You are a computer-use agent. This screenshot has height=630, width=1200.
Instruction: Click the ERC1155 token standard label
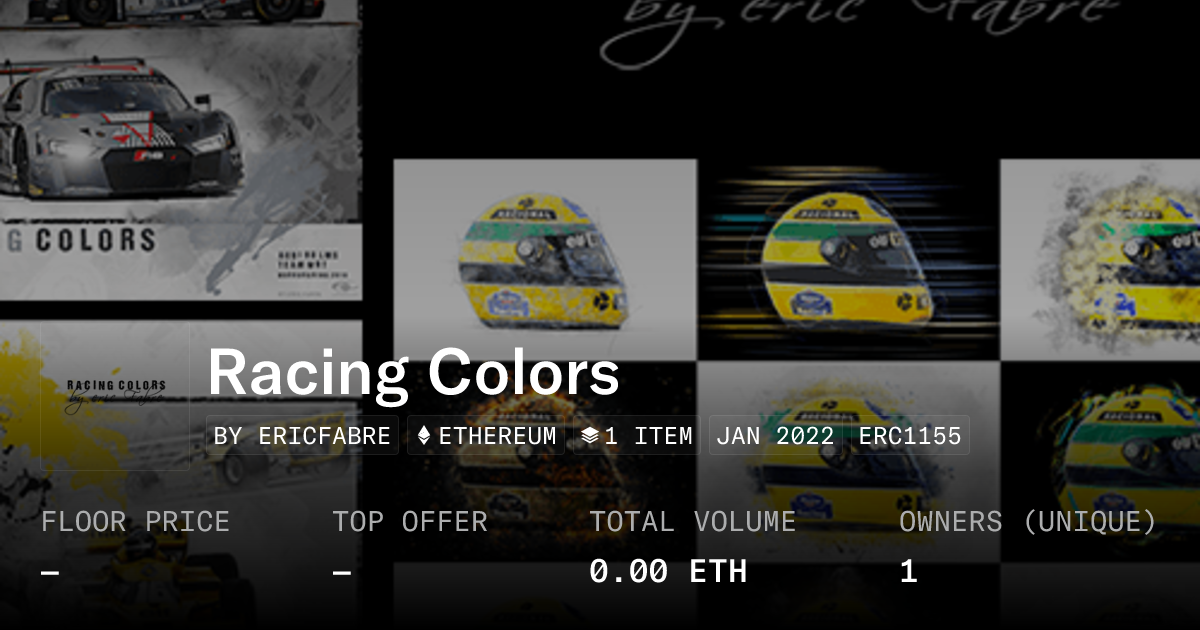pos(910,436)
